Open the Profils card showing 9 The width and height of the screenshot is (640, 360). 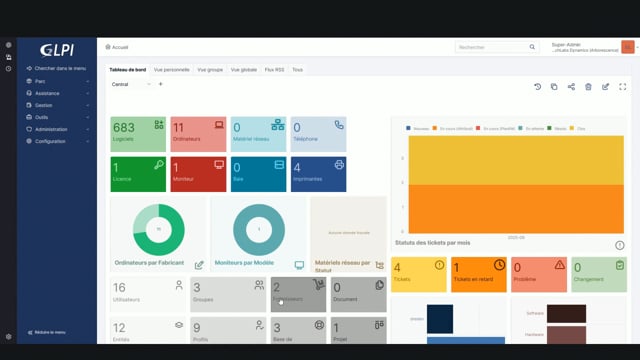228,330
